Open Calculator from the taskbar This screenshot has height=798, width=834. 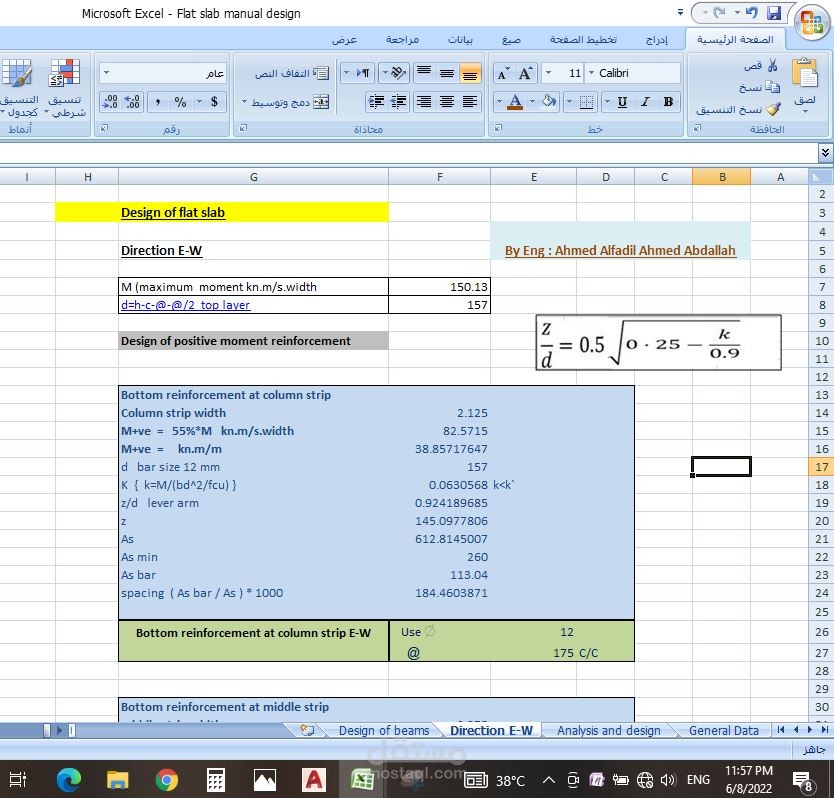215,780
